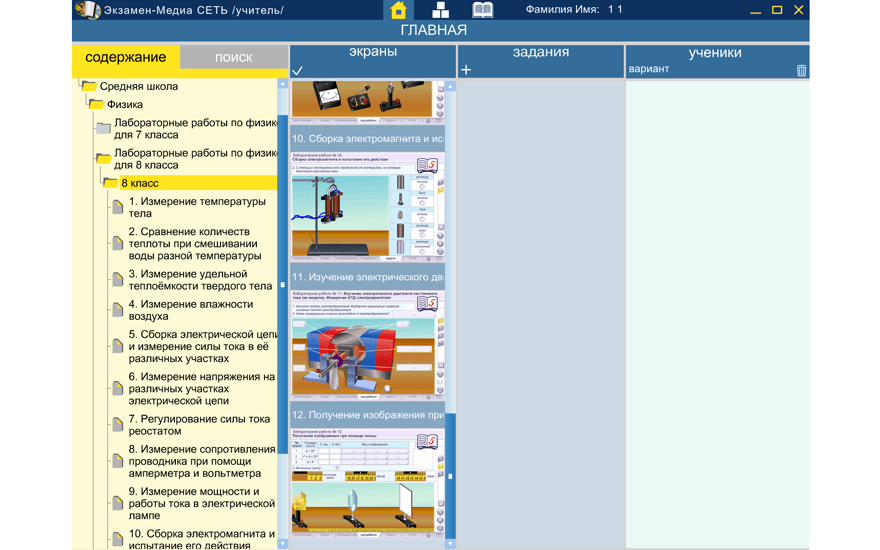The height and width of the screenshot is (550, 880).
Task: Open lab 2 Сравнение количеств теплоты
Action: click(195, 244)
